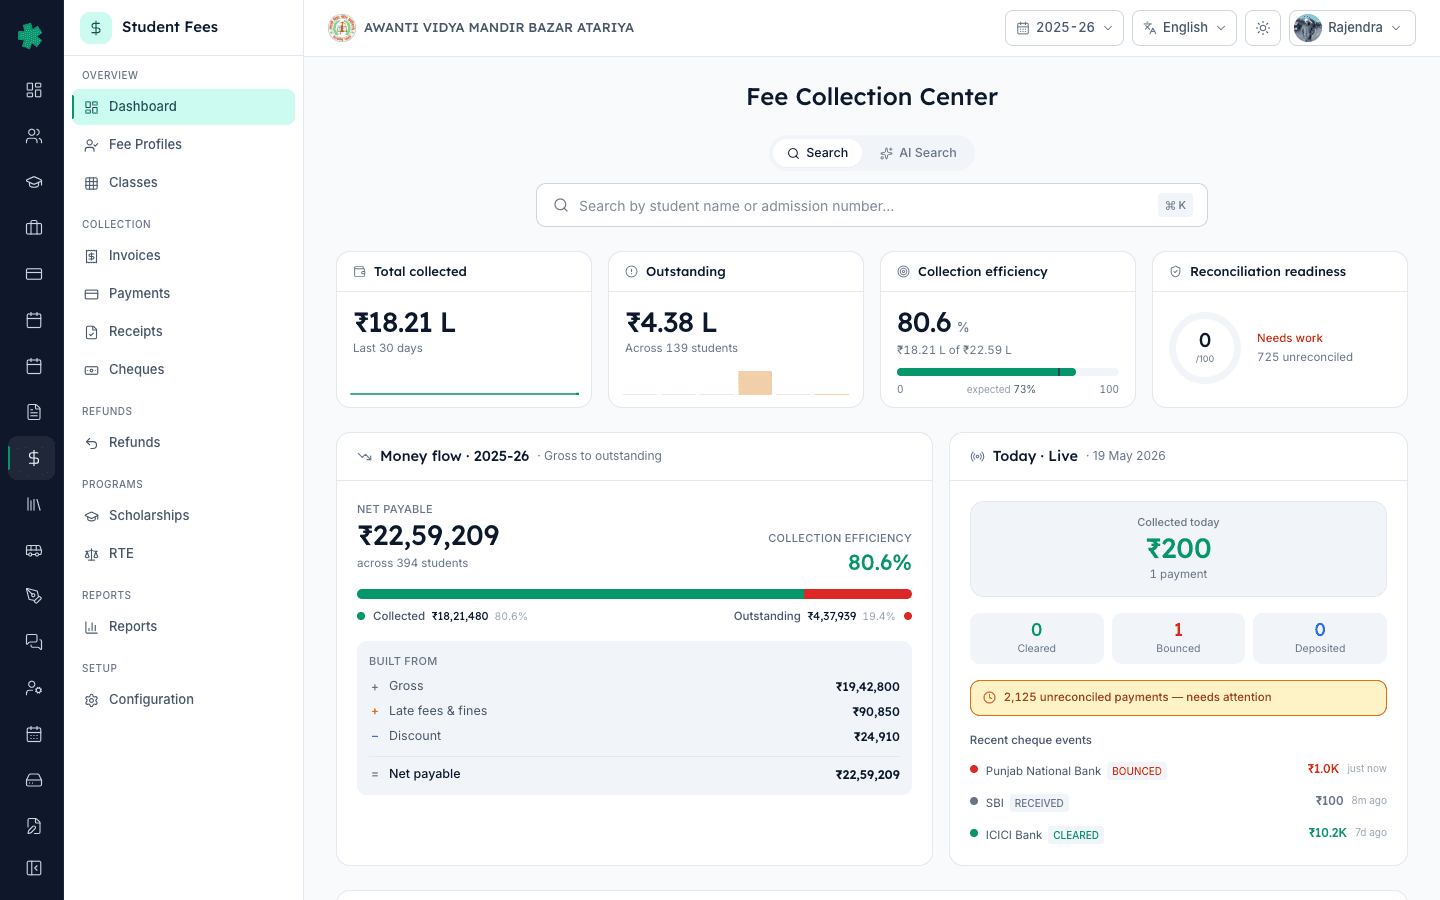The image size is (1440, 900).
Task: Click the green asterisk app logo
Action: (x=31, y=36)
